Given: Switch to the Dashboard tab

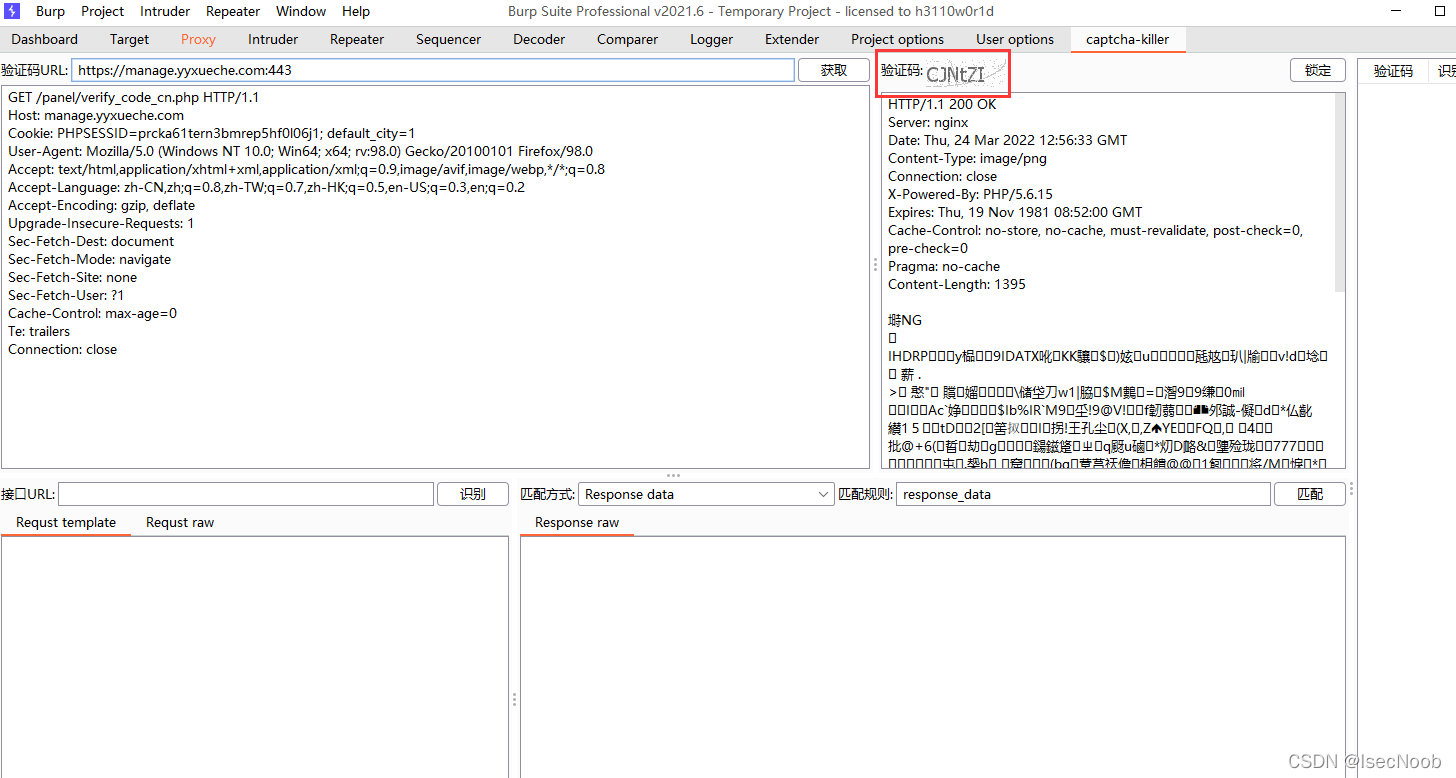Looking at the screenshot, I should coord(45,39).
